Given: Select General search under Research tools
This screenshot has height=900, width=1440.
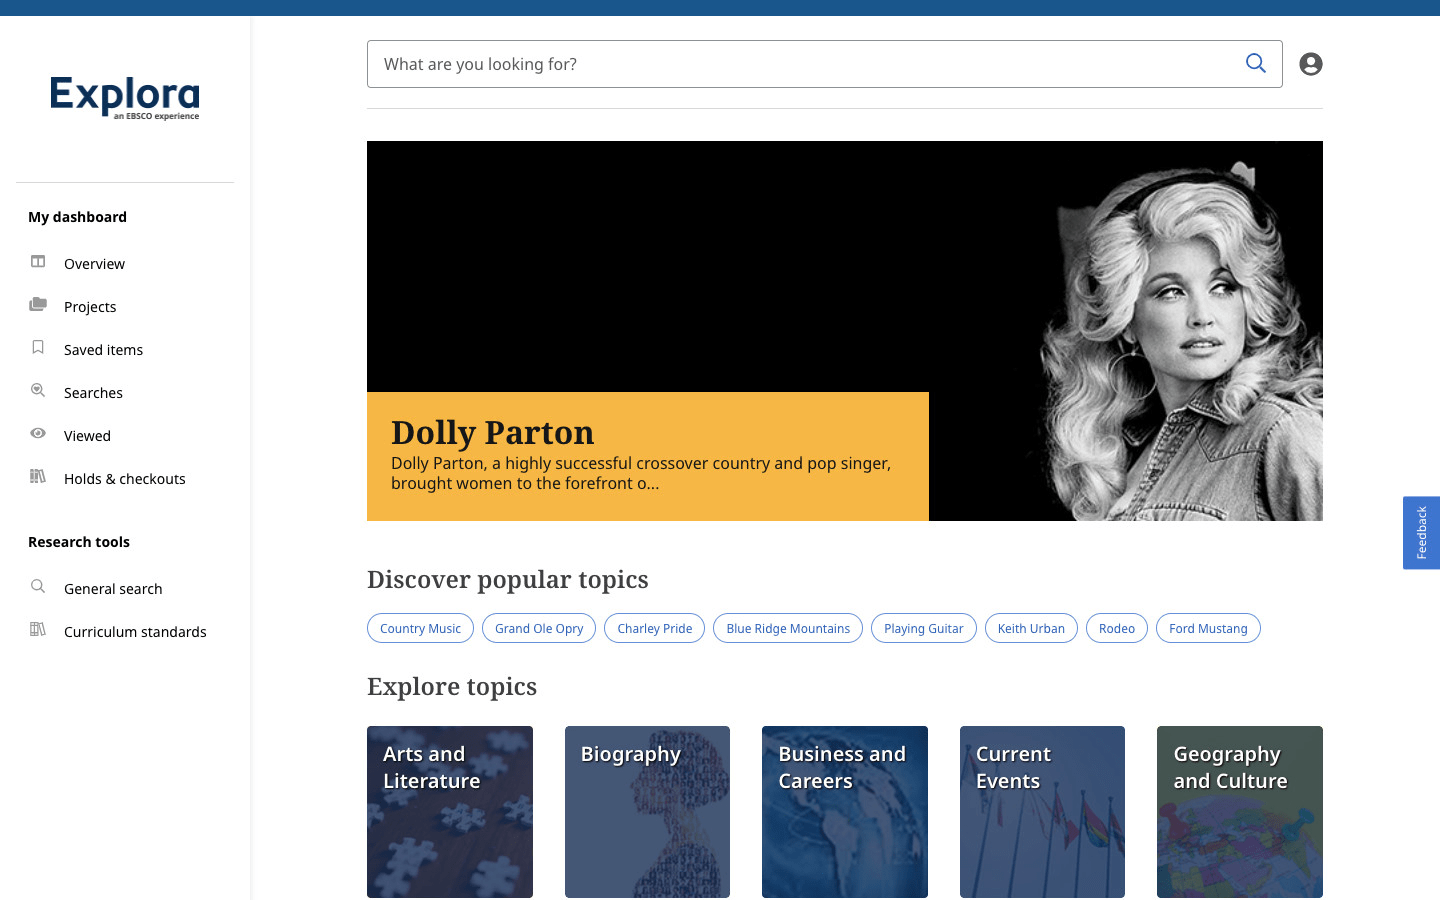Looking at the screenshot, I should click(x=113, y=589).
